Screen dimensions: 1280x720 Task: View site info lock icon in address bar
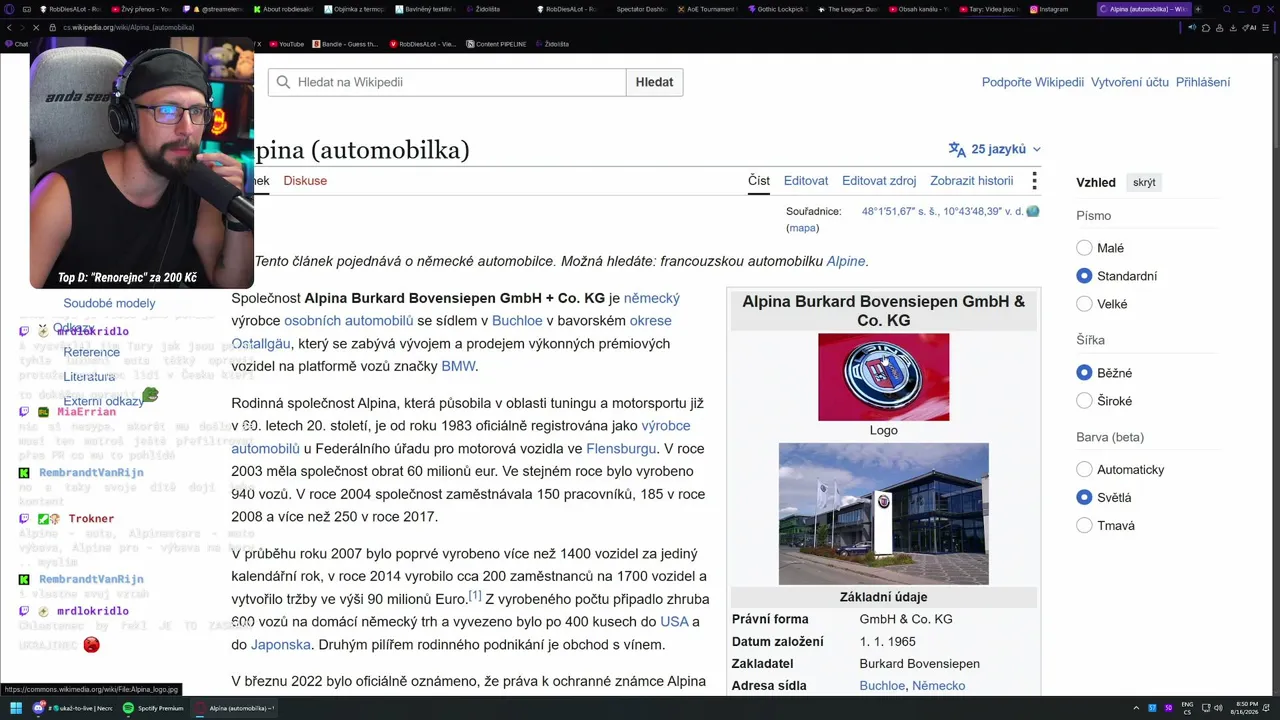(53, 27)
